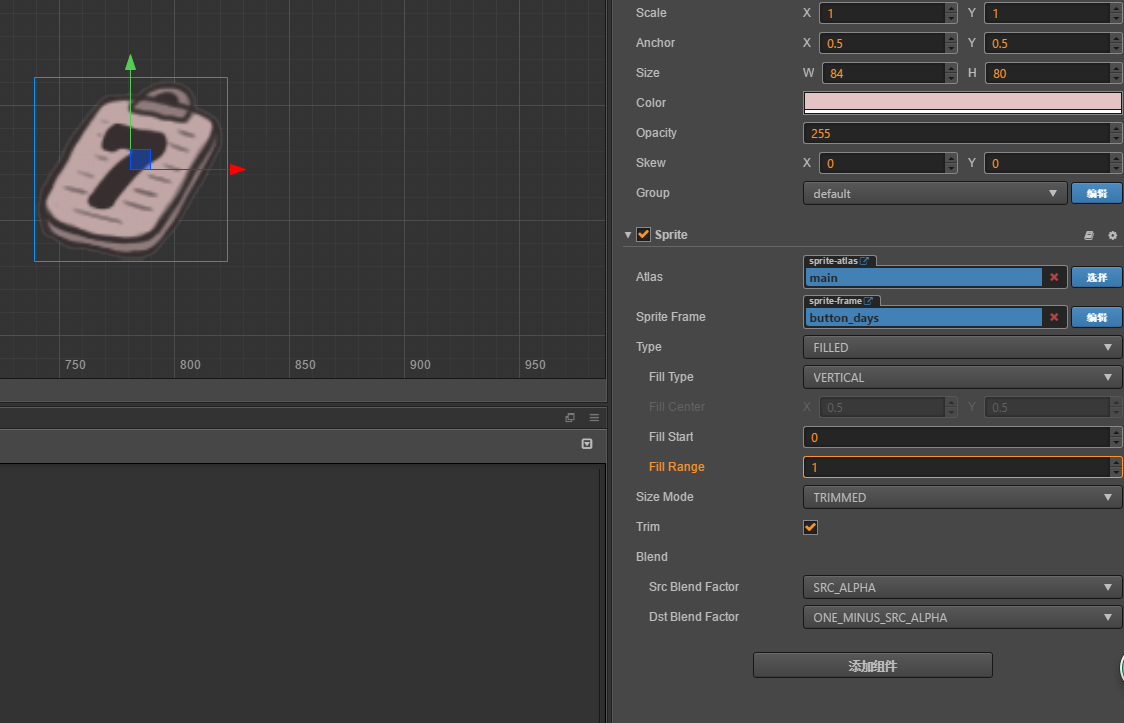
Task: Collapse the Sprite component section
Action: 628,235
